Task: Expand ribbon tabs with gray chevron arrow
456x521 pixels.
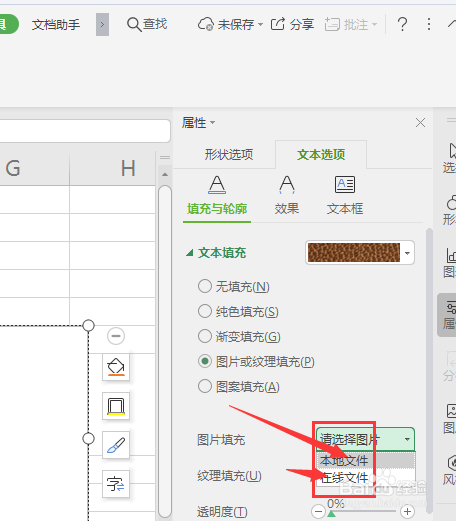Action: (x=102, y=24)
